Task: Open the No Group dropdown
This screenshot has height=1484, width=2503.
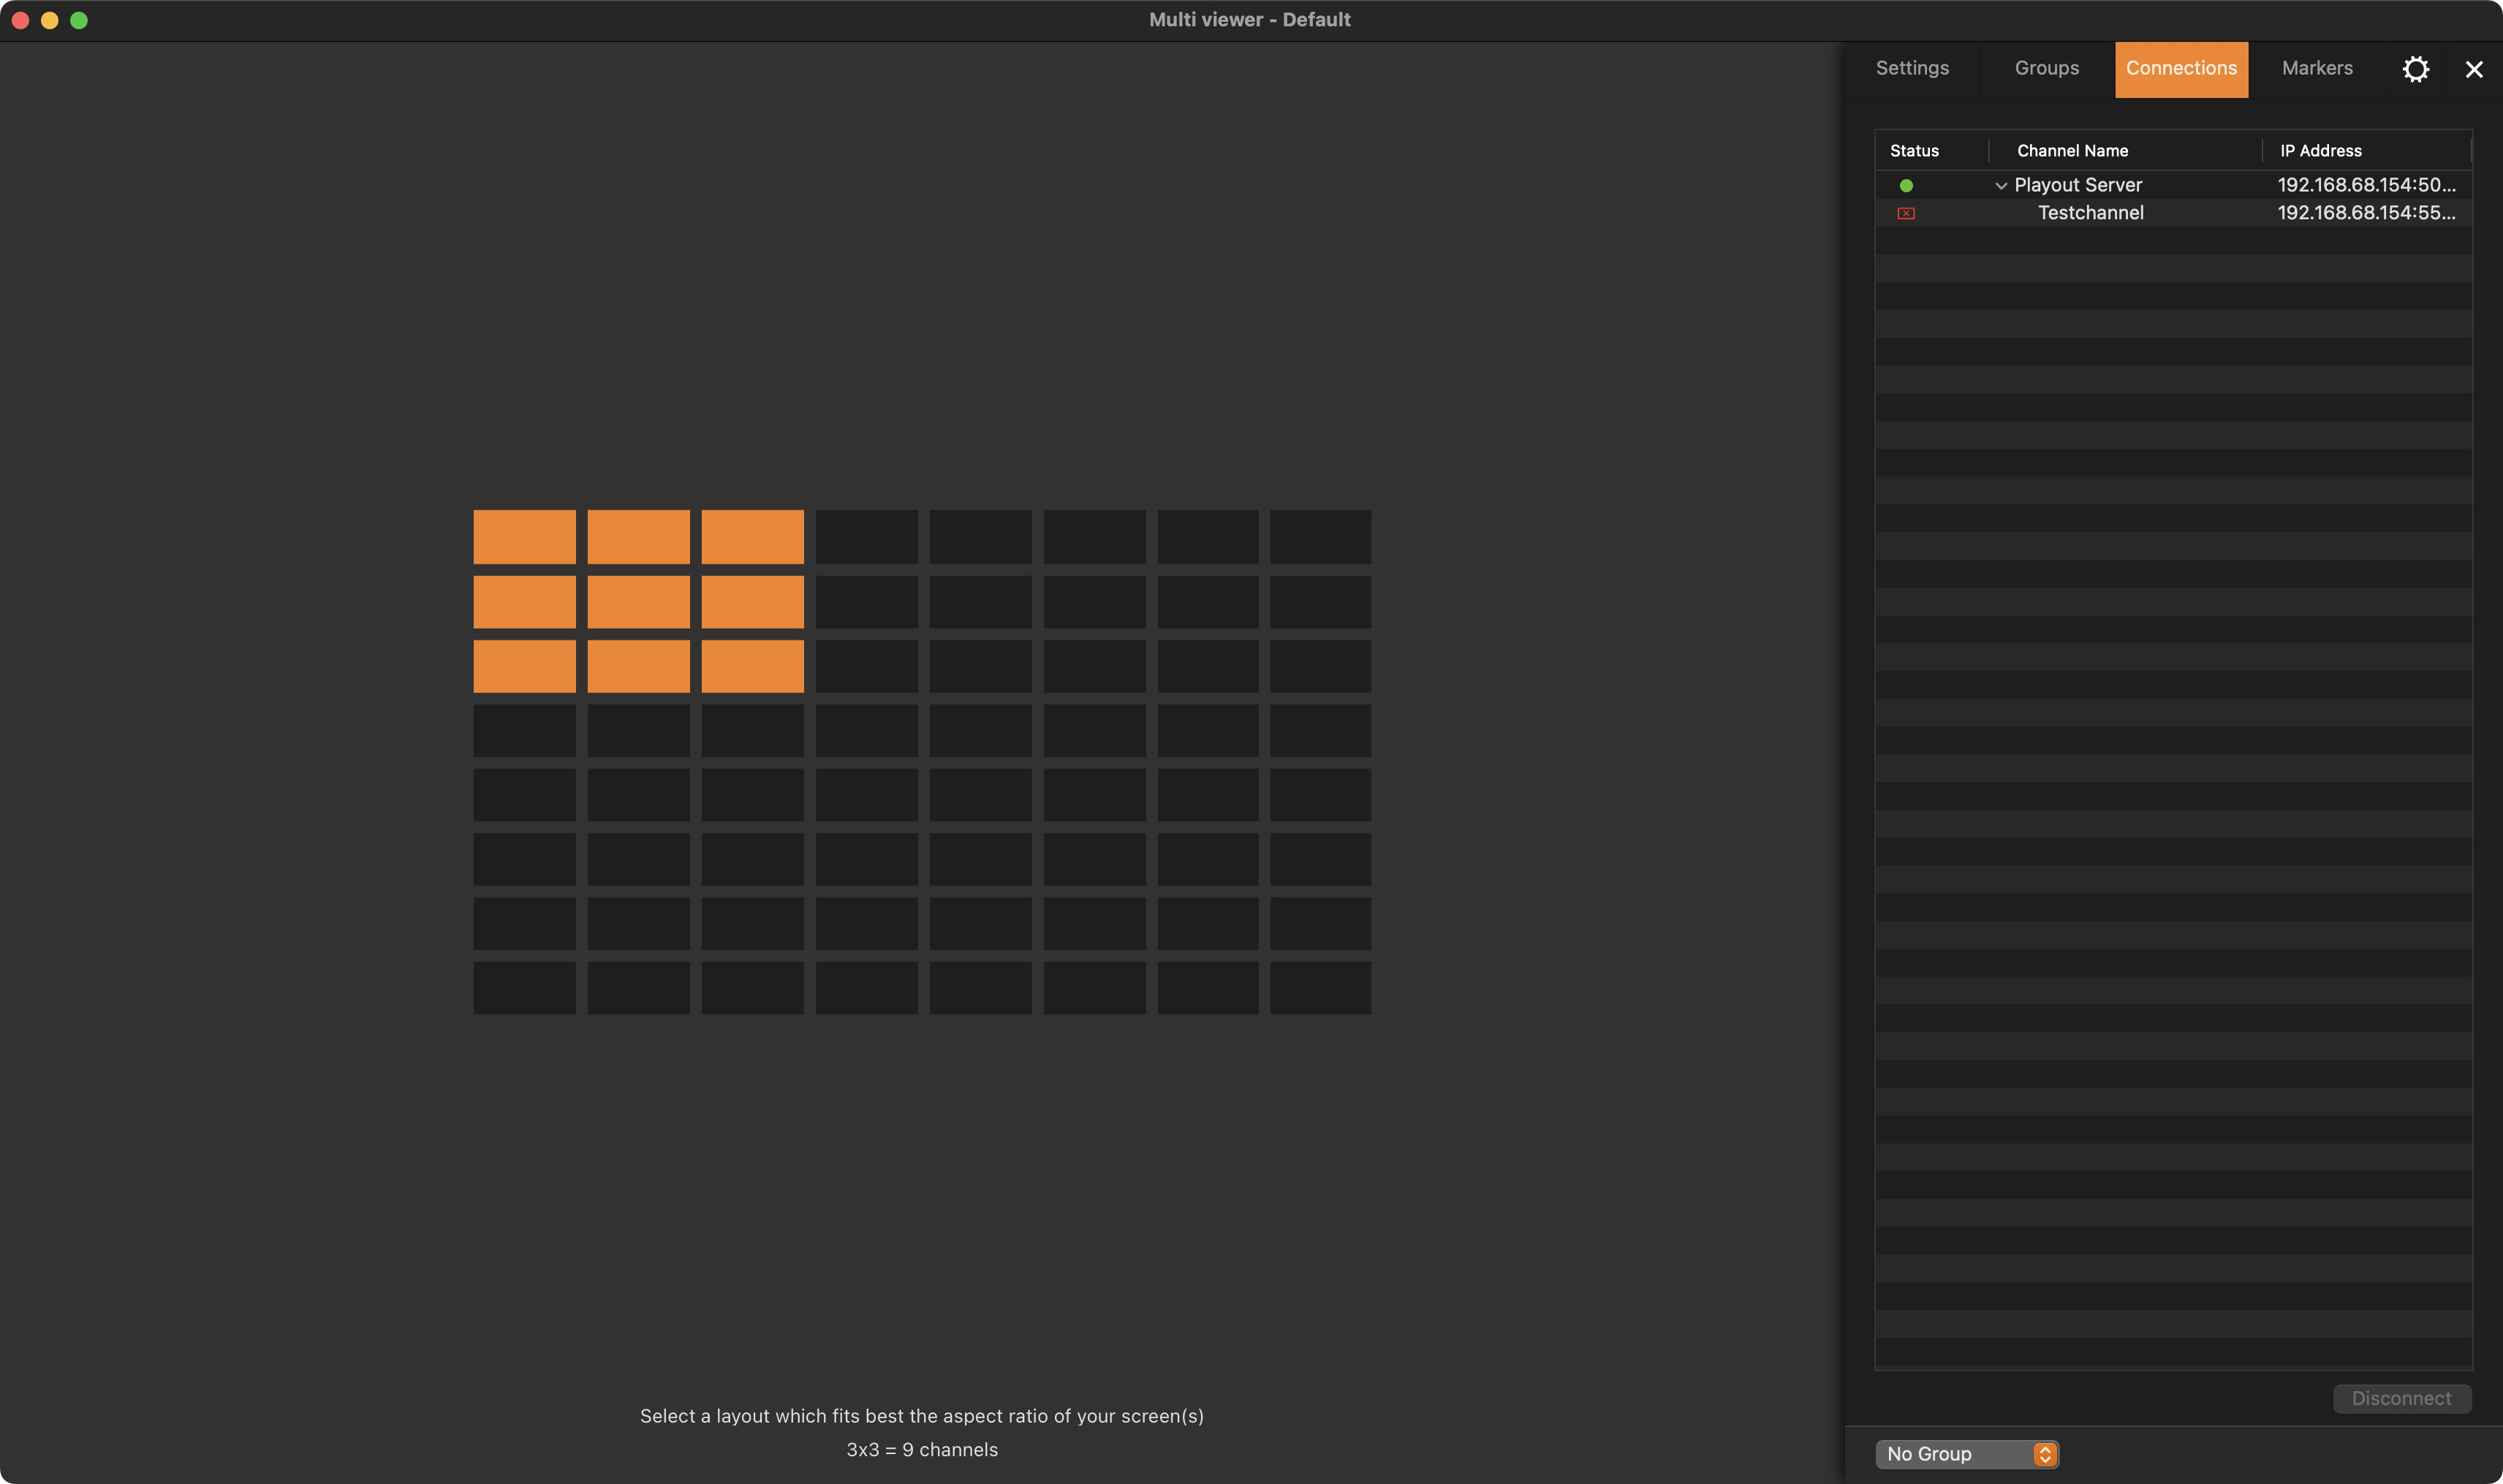Action: [1967, 1454]
